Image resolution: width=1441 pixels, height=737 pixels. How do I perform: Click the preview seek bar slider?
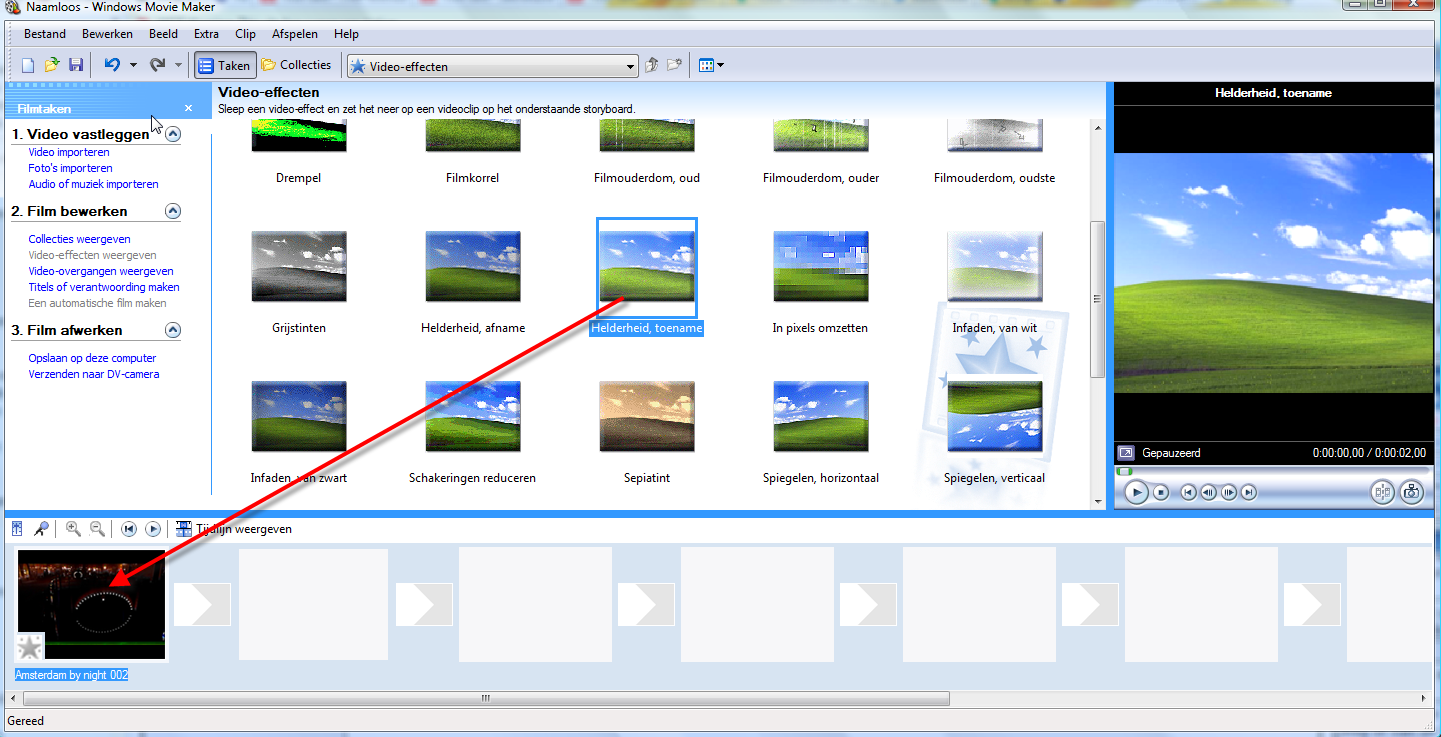[1126, 471]
